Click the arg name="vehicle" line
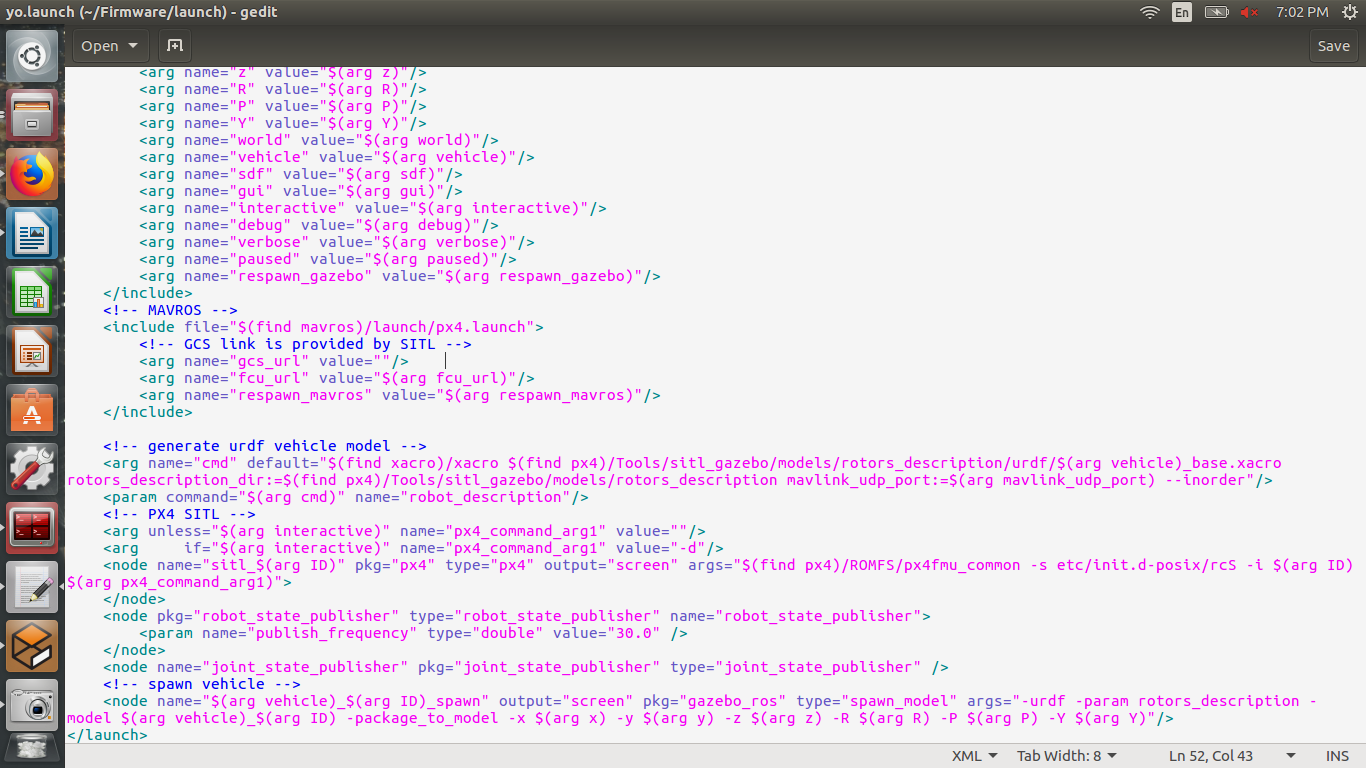The height and width of the screenshot is (768, 1366). click(x=336, y=157)
